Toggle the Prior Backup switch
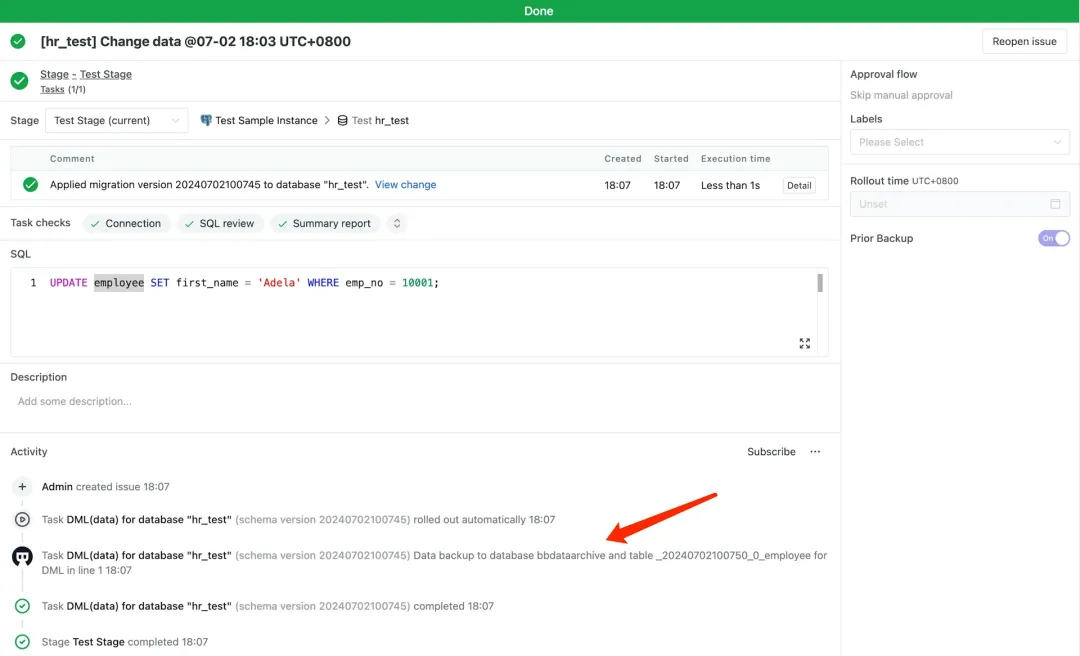The height and width of the screenshot is (656, 1080). tap(1054, 238)
